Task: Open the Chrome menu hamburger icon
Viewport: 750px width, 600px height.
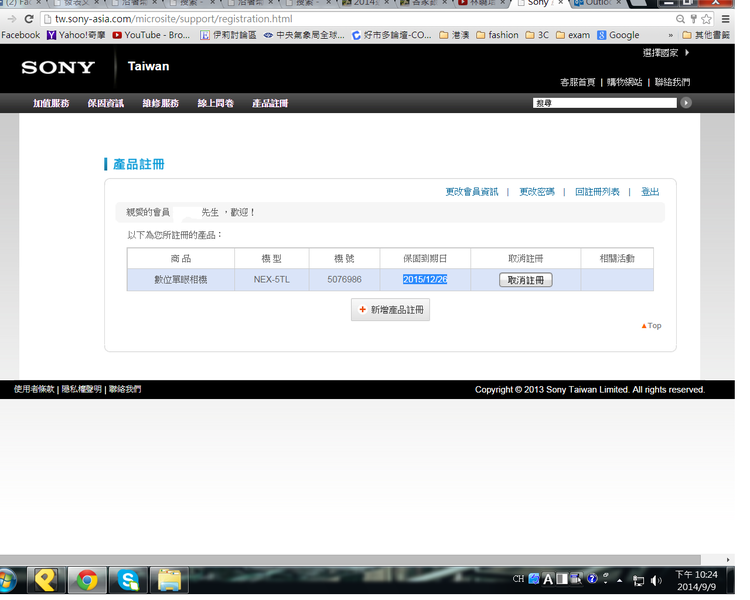Action: pyautogui.click(x=726, y=19)
